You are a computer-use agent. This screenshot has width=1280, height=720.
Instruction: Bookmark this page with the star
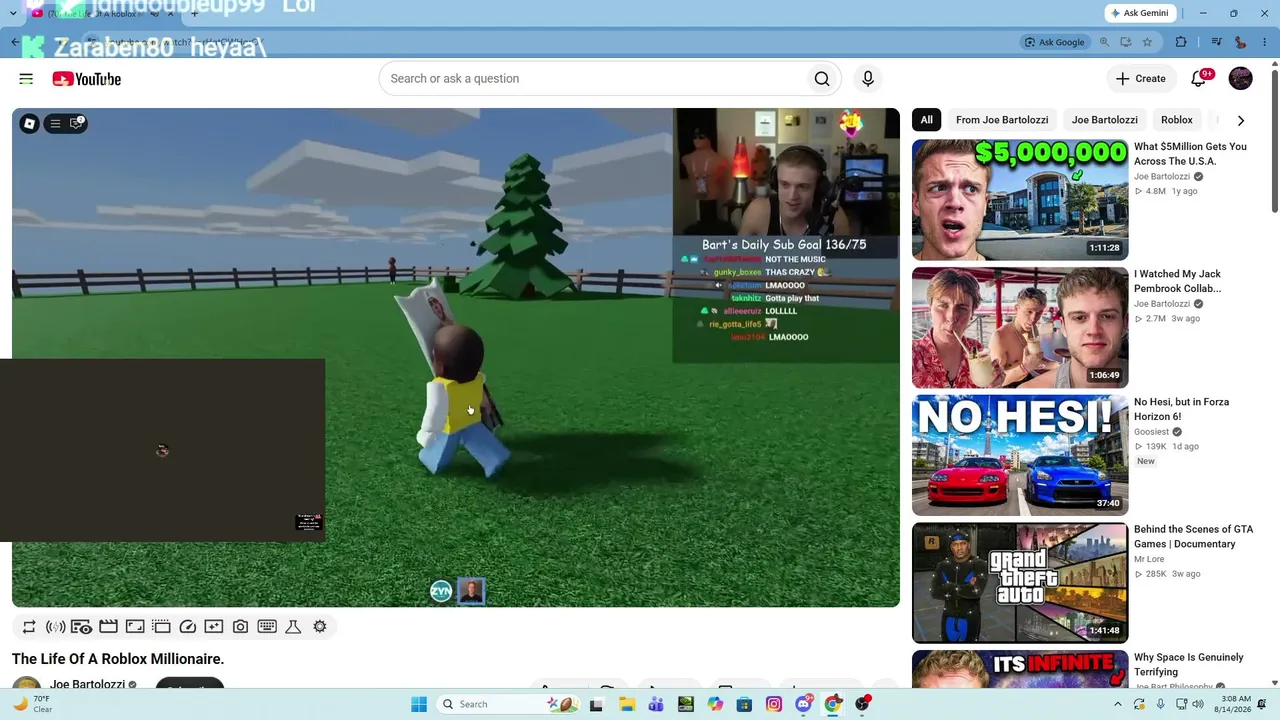tap(1147, 42)
